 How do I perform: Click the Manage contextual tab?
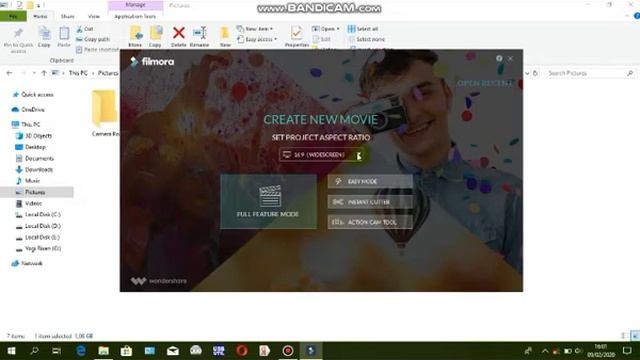136,5
